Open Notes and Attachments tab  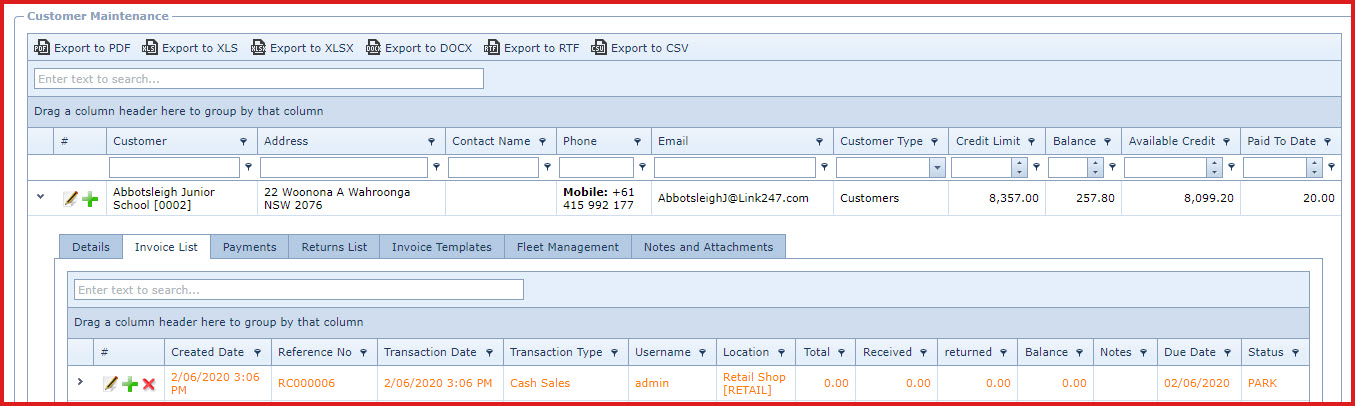point(708,247)
